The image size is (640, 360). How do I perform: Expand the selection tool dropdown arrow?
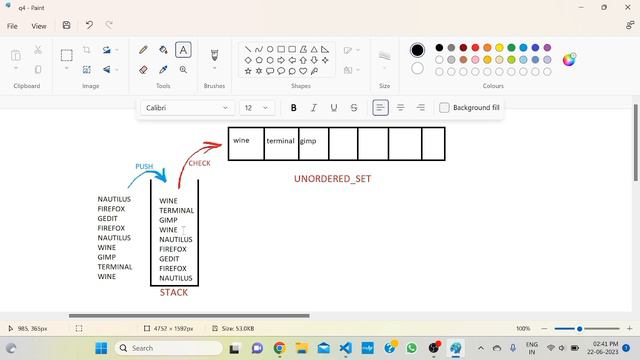click(x=67, y=69)
